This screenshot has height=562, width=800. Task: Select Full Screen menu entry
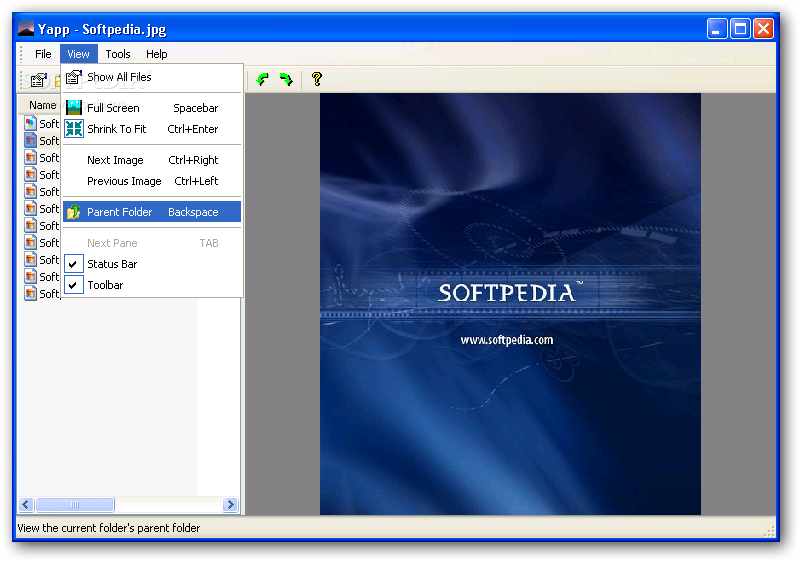(152, 108)
